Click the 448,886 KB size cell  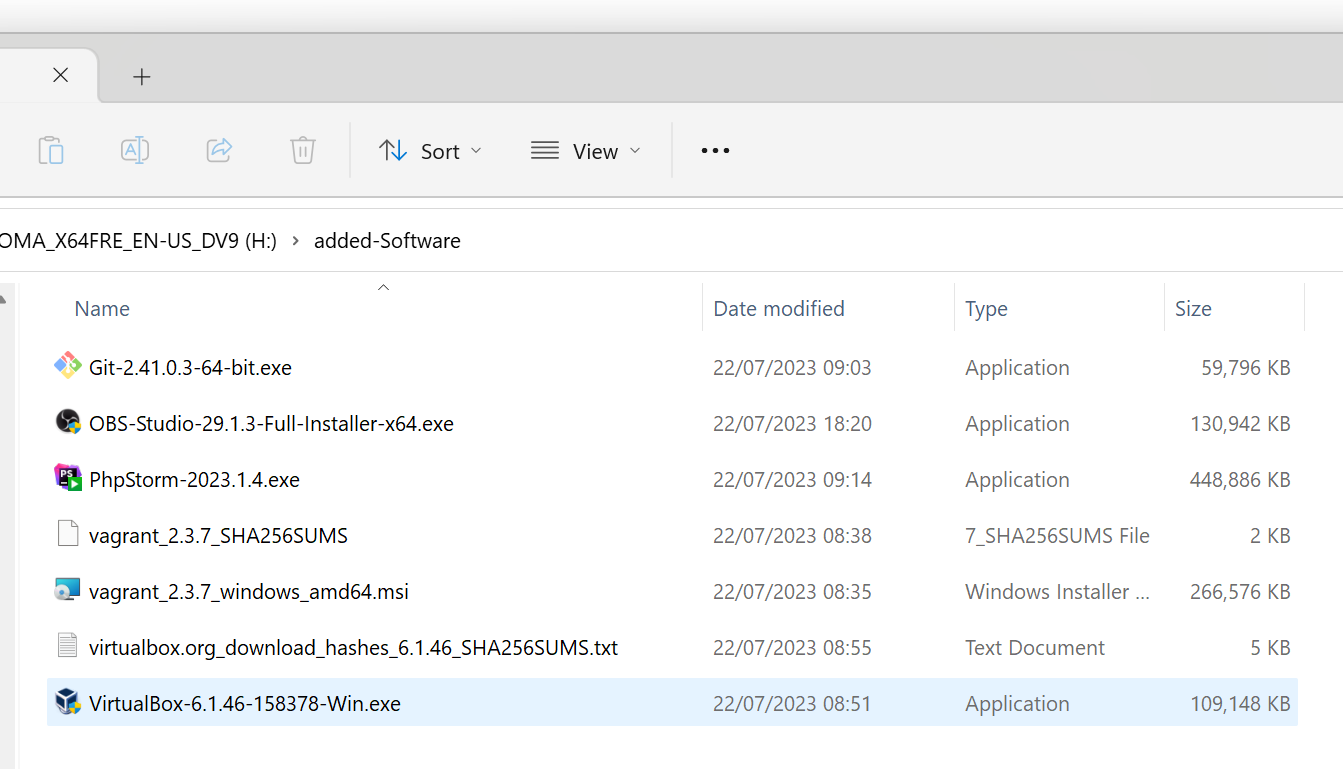pyautogui.click(x=1240, y=480)
